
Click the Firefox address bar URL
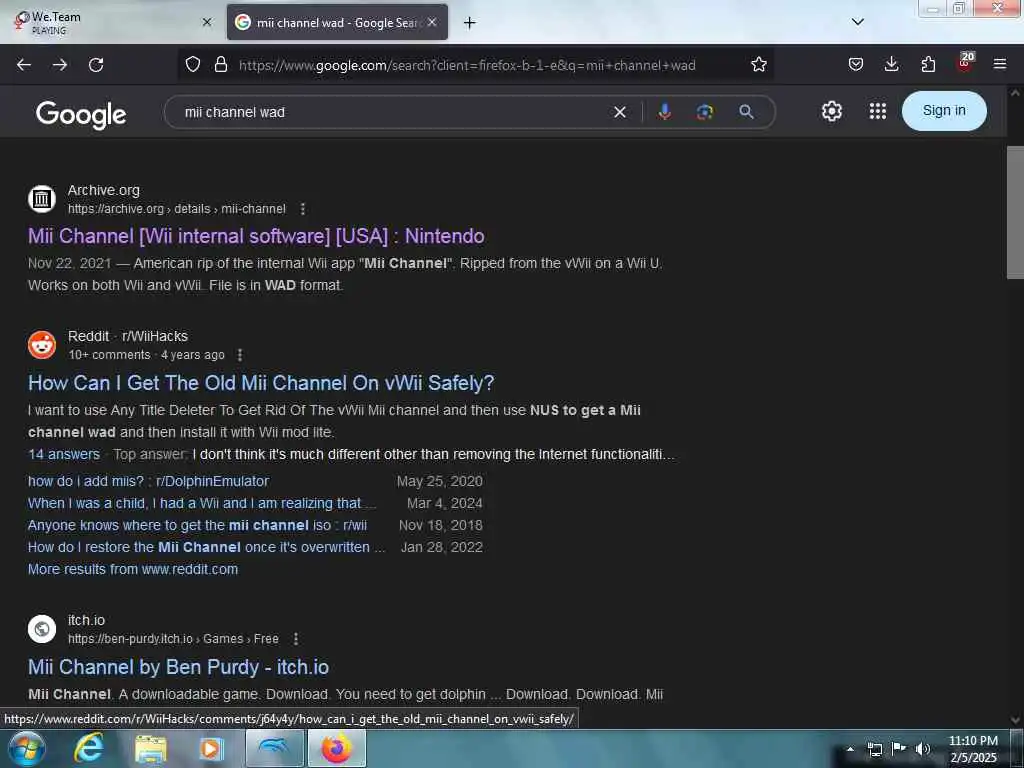(467, 65)
